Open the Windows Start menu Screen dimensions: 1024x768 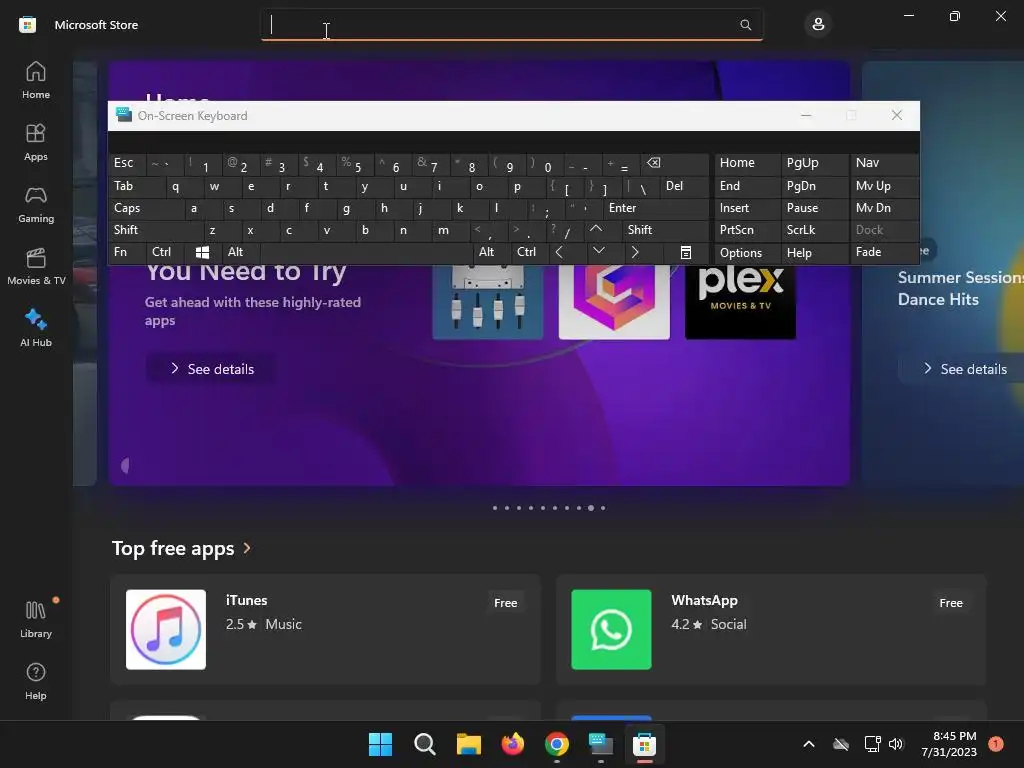(380, 744)
